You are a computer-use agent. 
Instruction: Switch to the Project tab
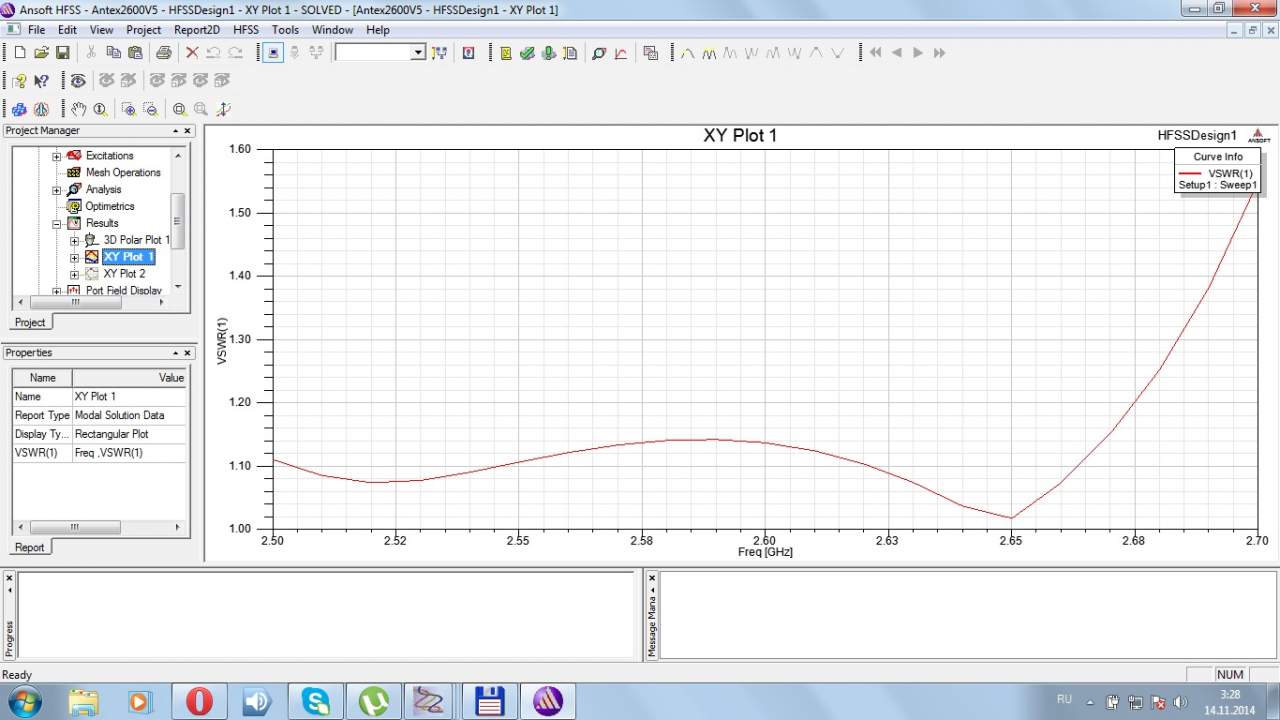pyautogui.click(x=30, y=322)
